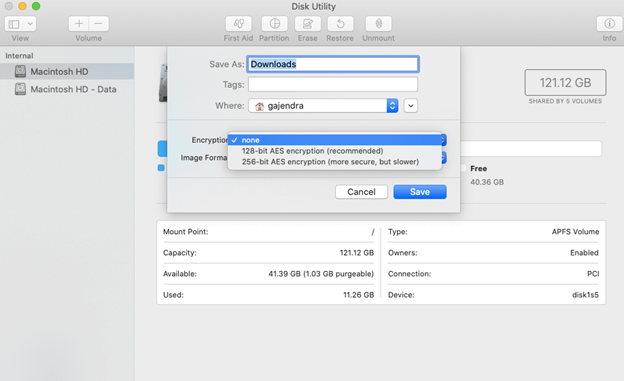Click the Mount Point slash value
Screen dimensions: 624x381
click(x=372, y=232)
